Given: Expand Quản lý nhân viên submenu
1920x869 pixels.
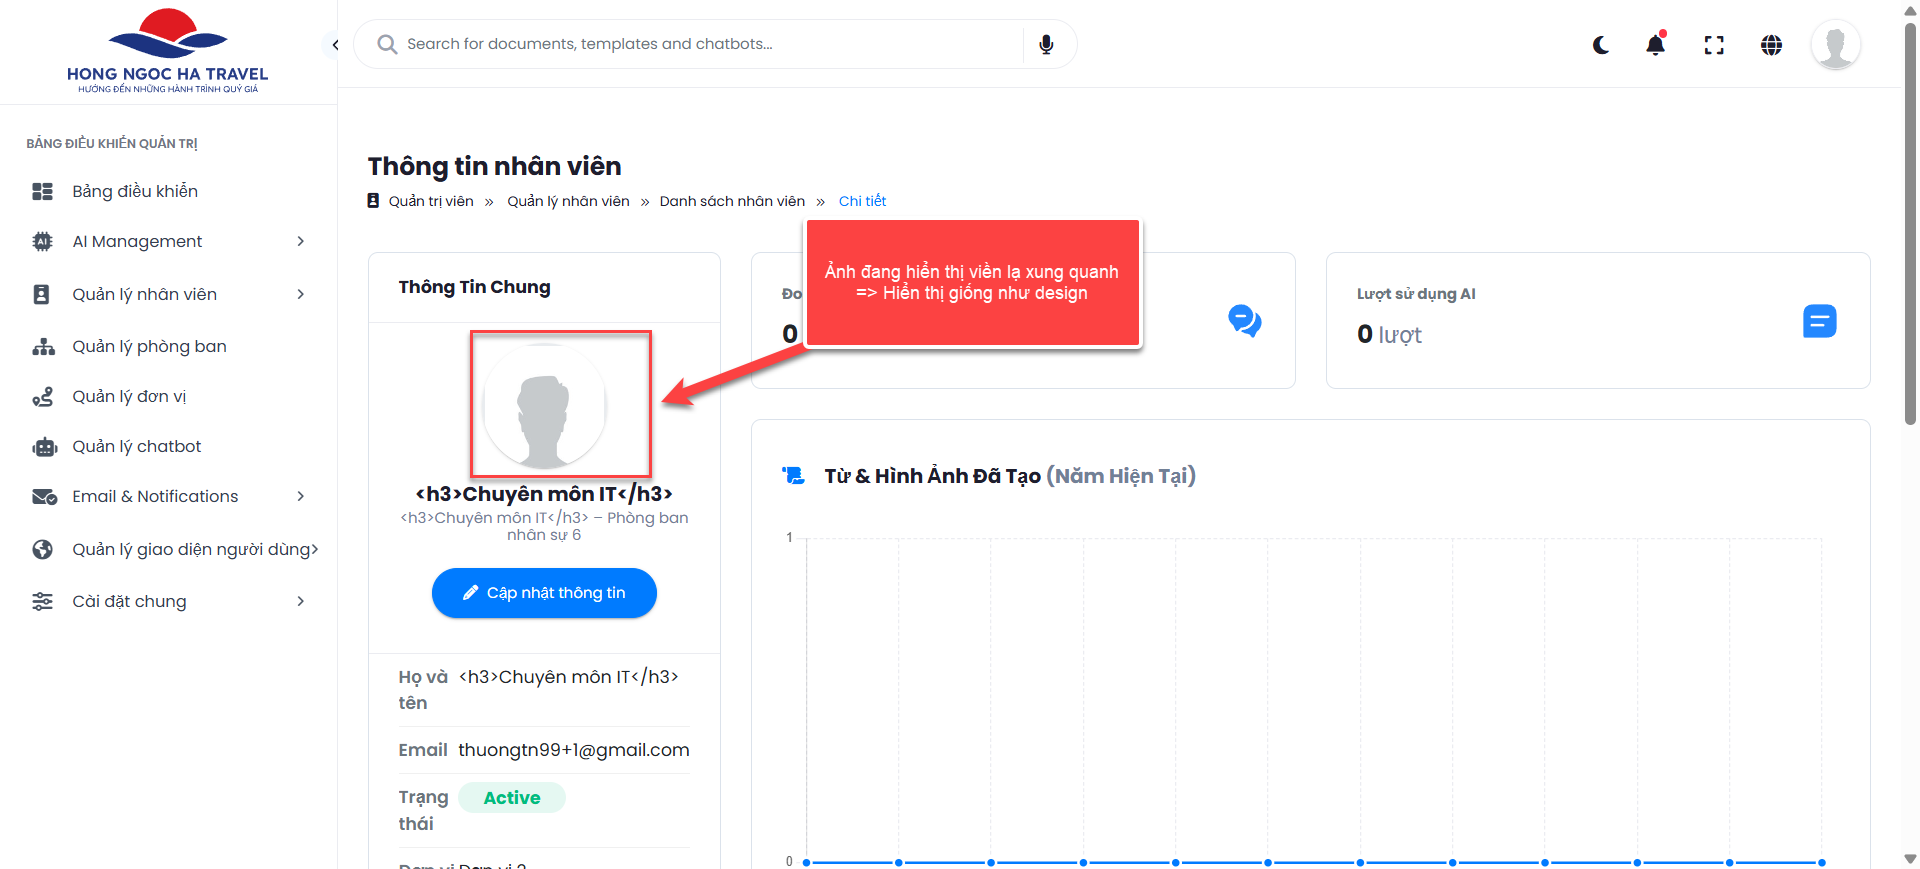Looking at the screenshot, I should (300, 294).
